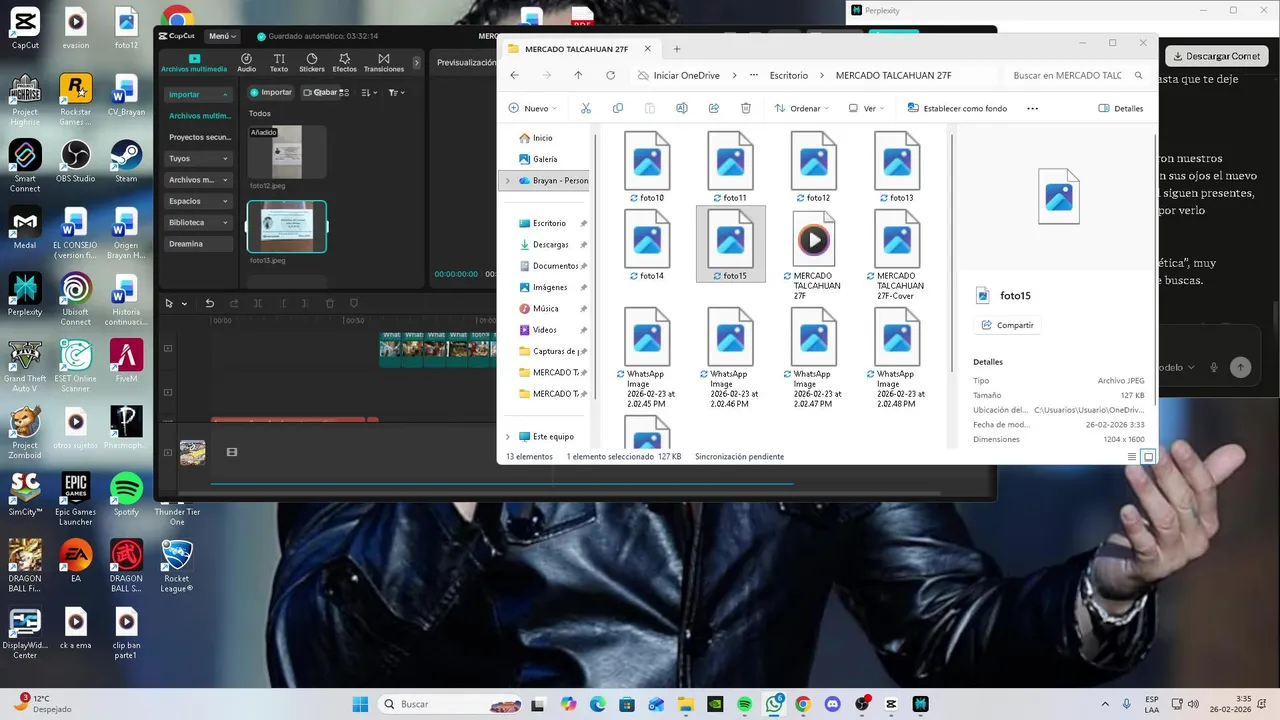Click the Cut scissors icon in File Explorer
Viewport: 1280px width, 720px height.
586,108
